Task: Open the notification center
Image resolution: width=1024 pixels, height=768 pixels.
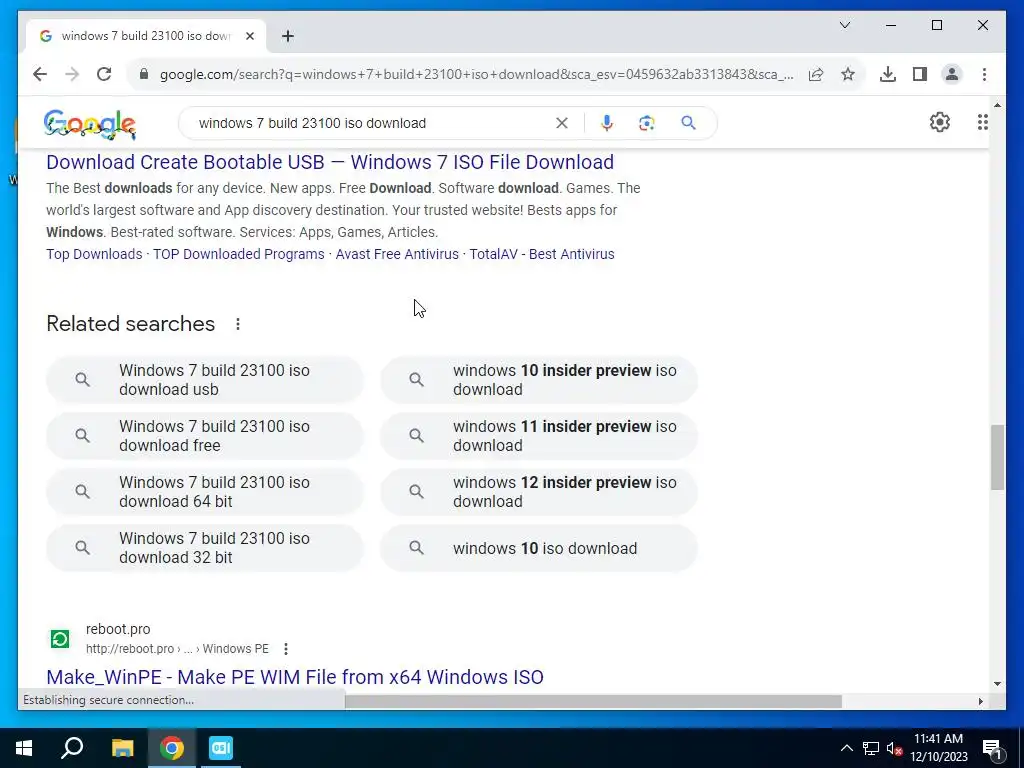Action: (x=992, y=748)
